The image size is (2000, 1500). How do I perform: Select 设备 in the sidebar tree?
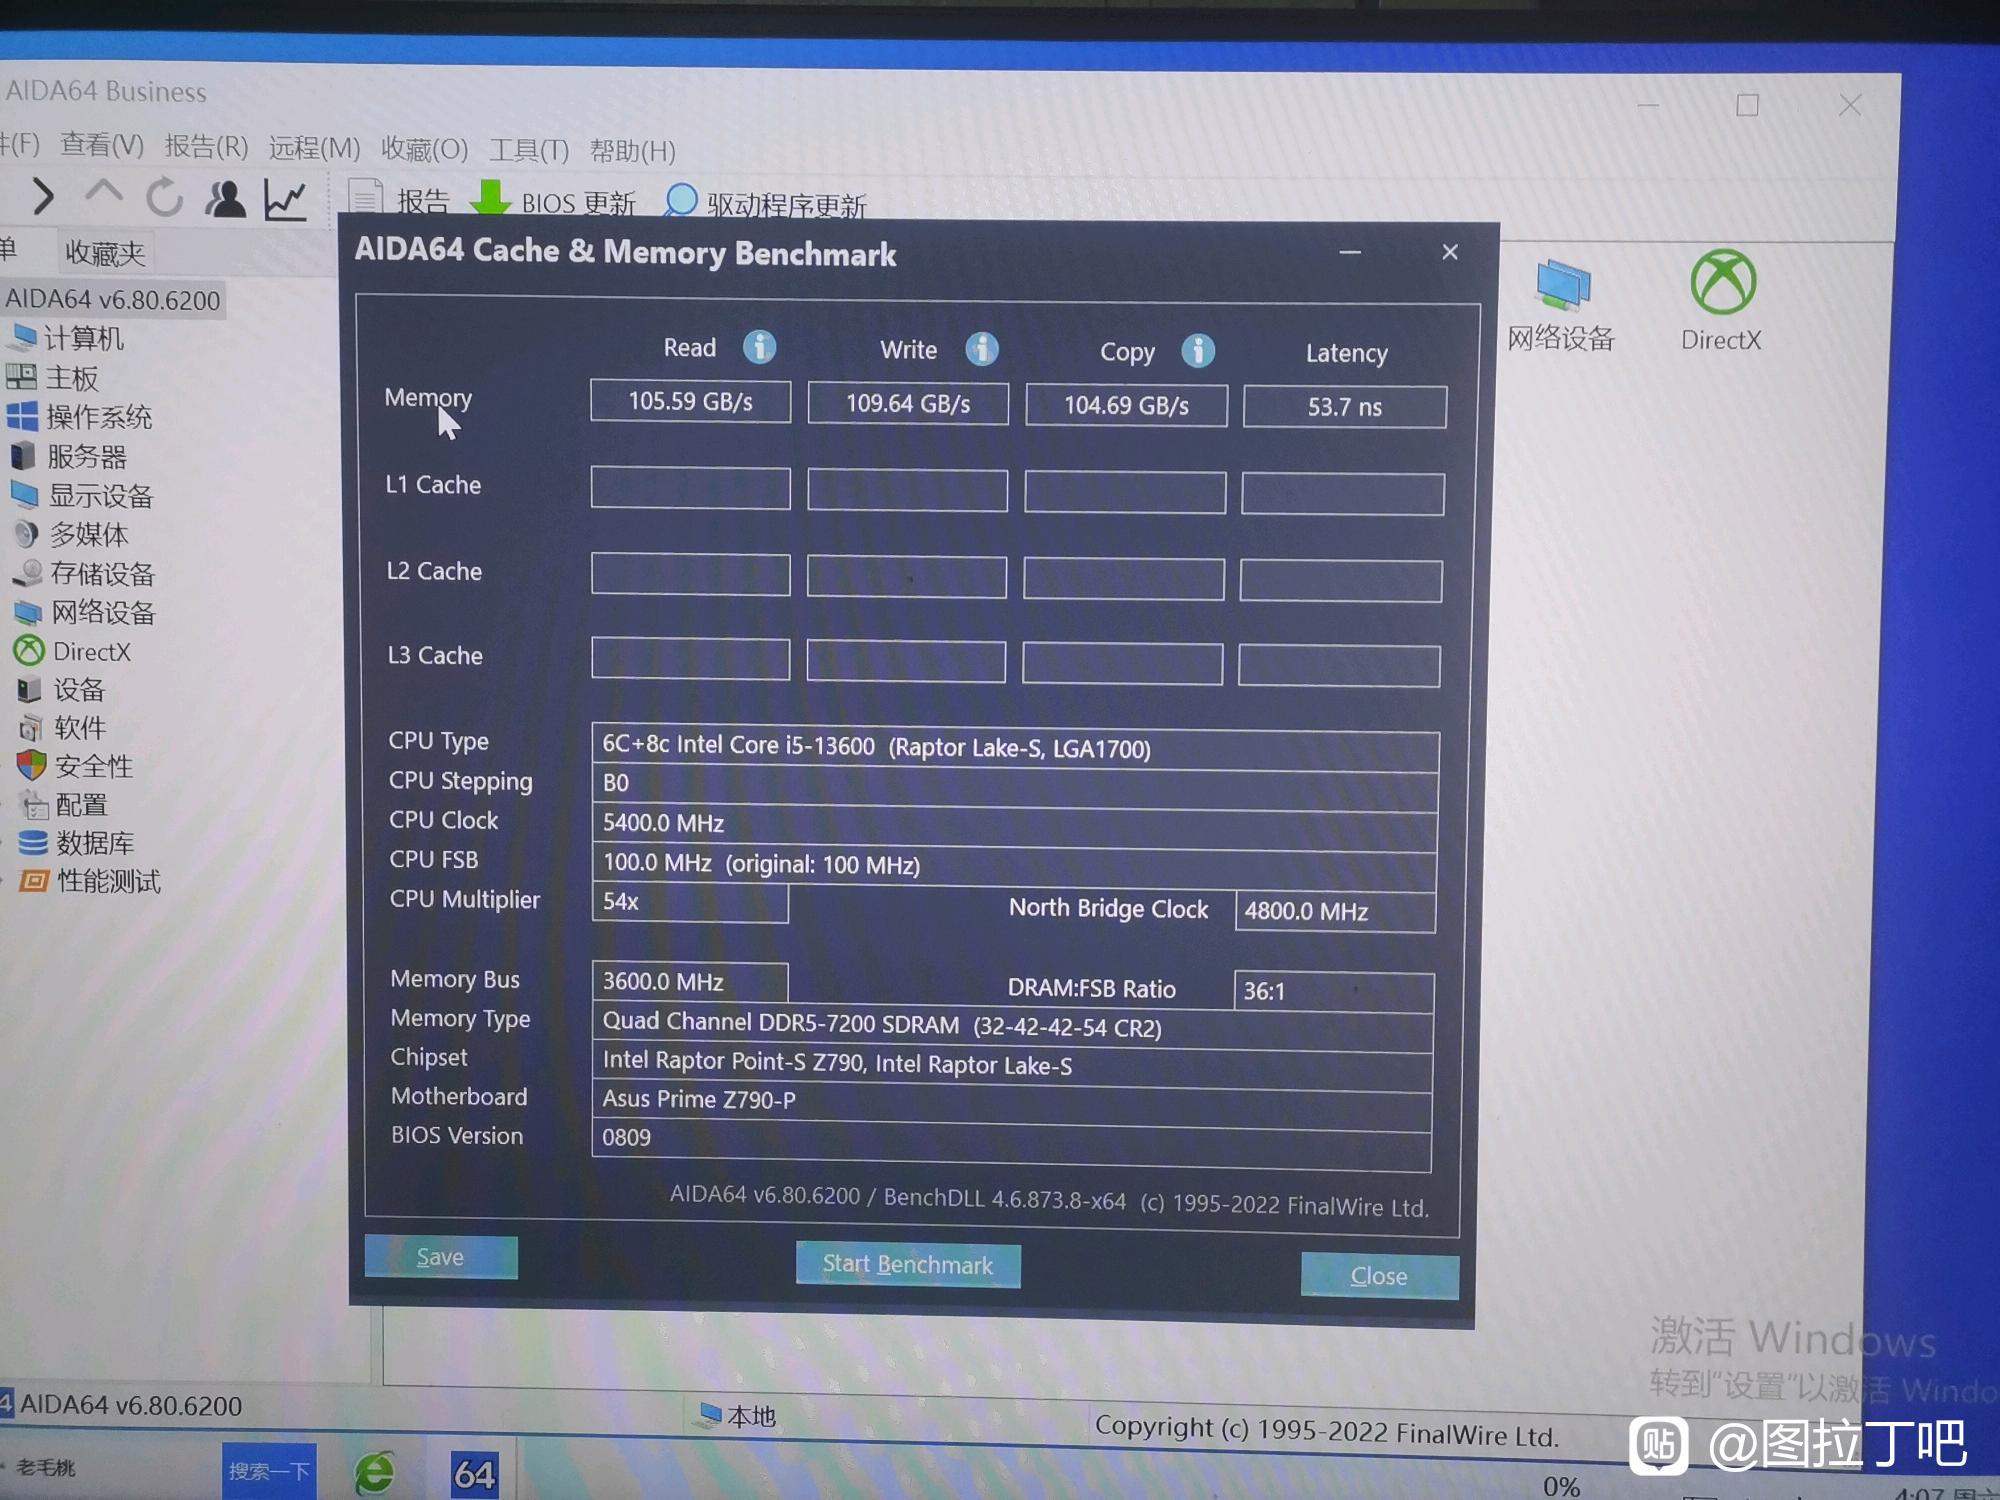[x=62, y=690]
